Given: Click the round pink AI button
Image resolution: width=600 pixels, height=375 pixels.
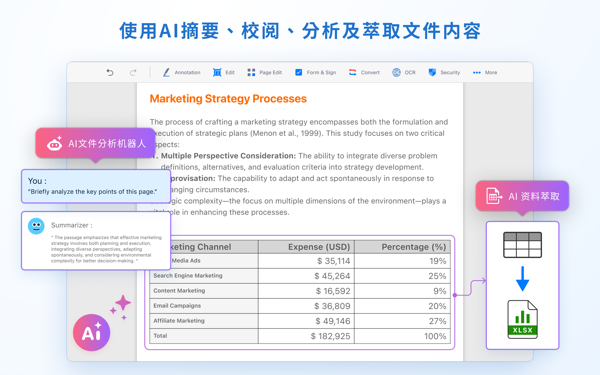Looking at the screenshot, I should click(x=91, y=333).
